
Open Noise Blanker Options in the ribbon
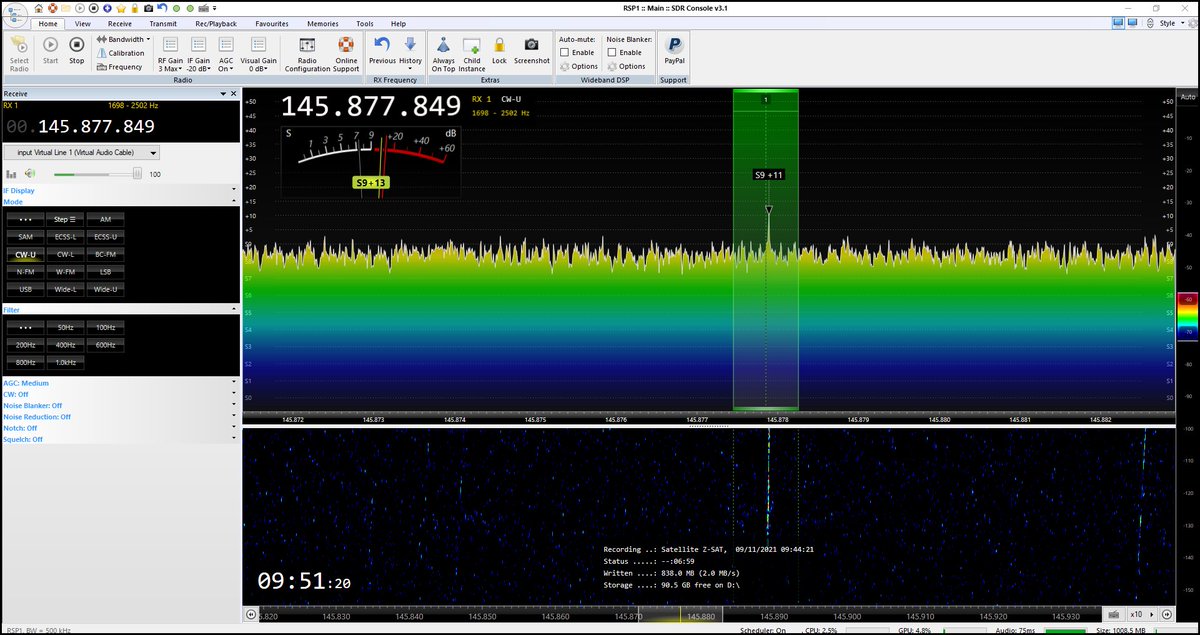[x=625, y=66]
